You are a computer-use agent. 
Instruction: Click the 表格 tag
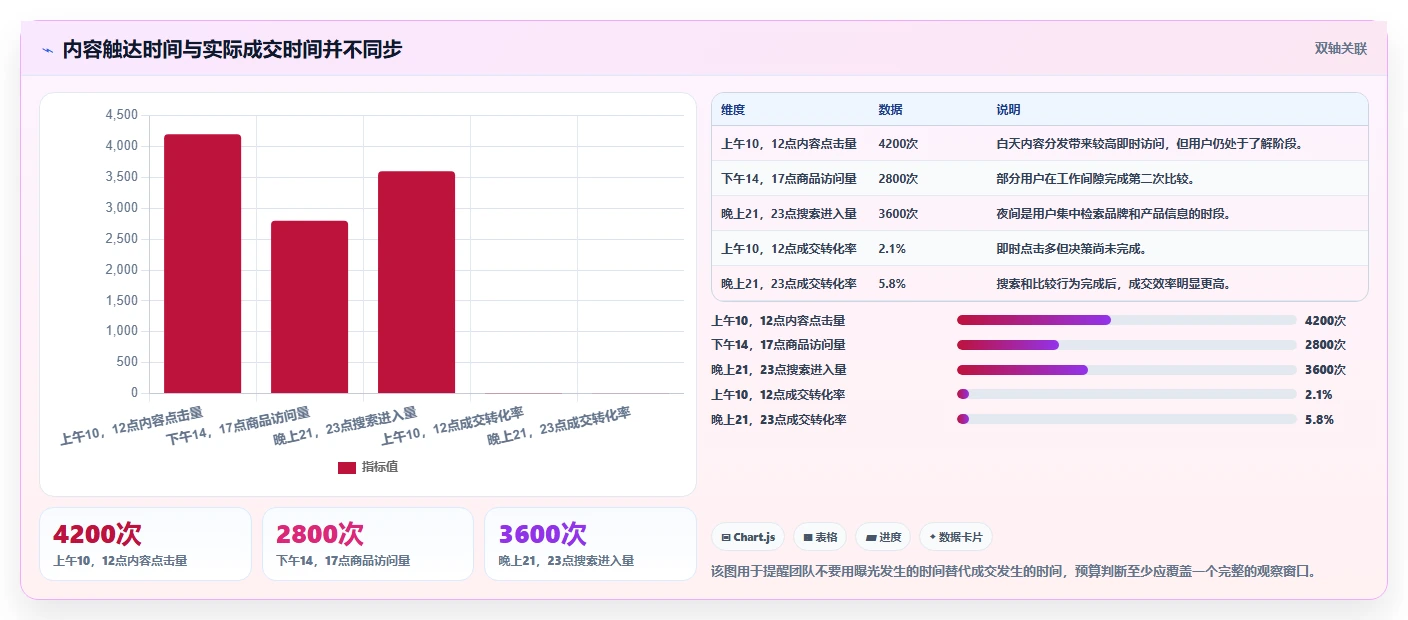820,537
